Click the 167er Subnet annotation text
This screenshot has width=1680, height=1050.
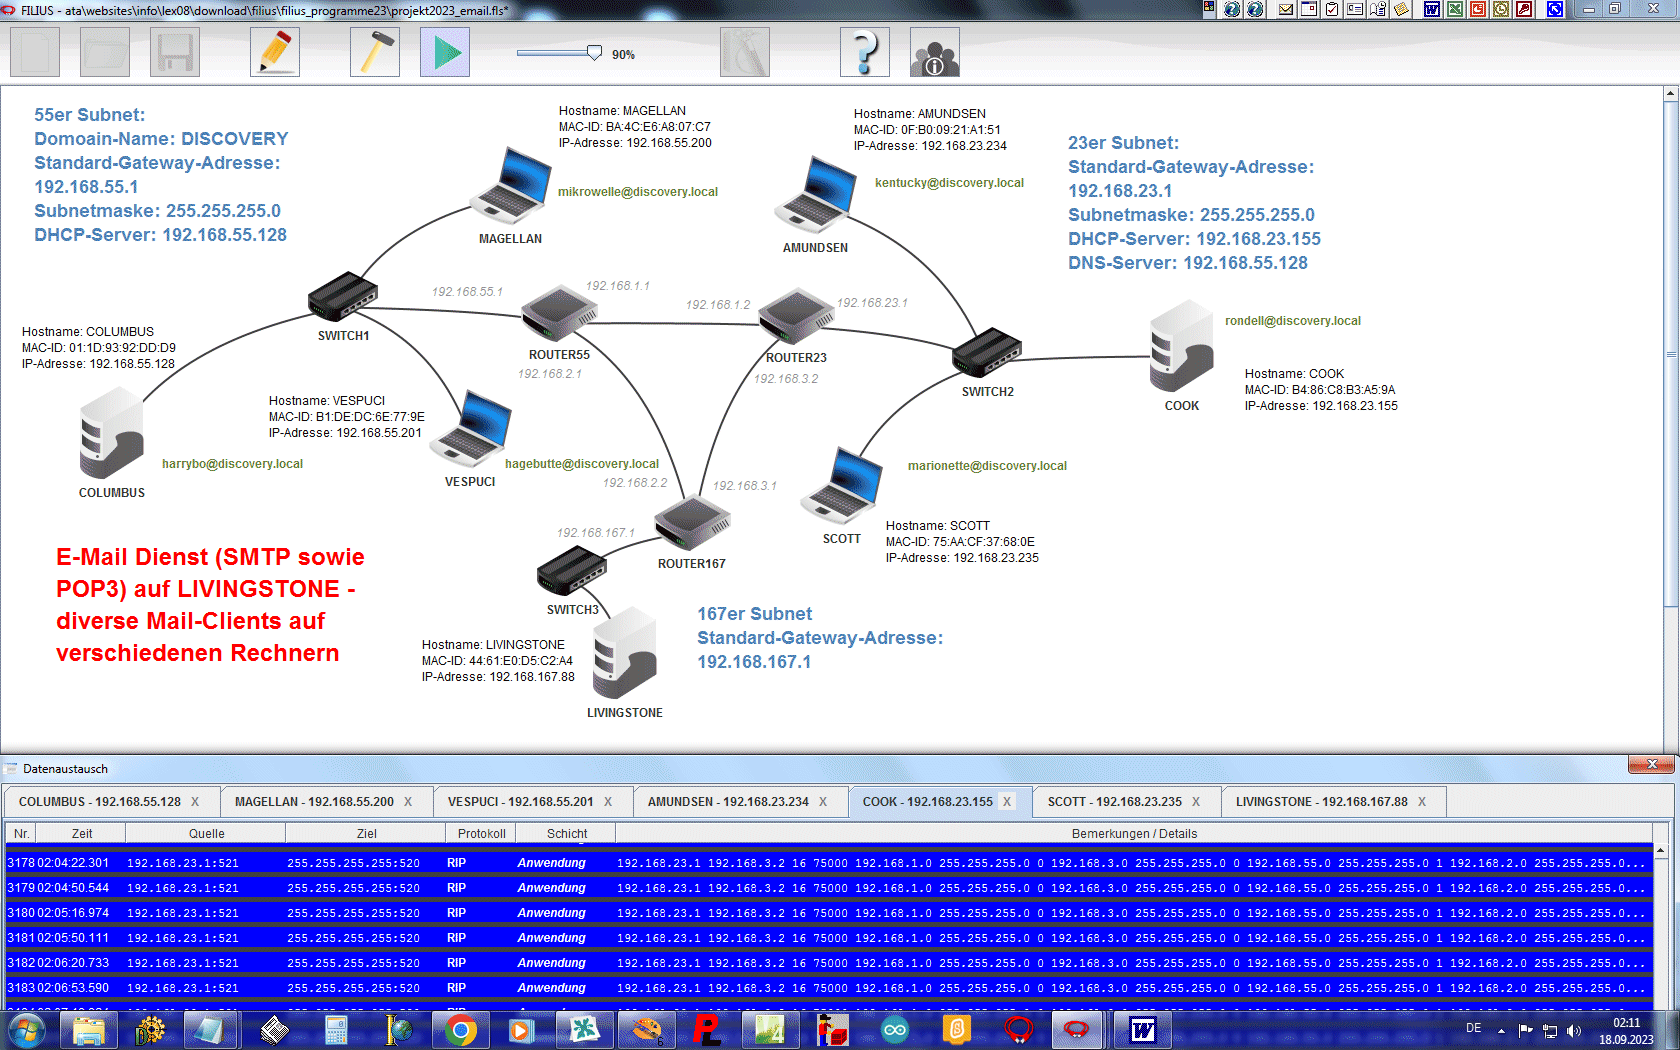tap(820, 638)
